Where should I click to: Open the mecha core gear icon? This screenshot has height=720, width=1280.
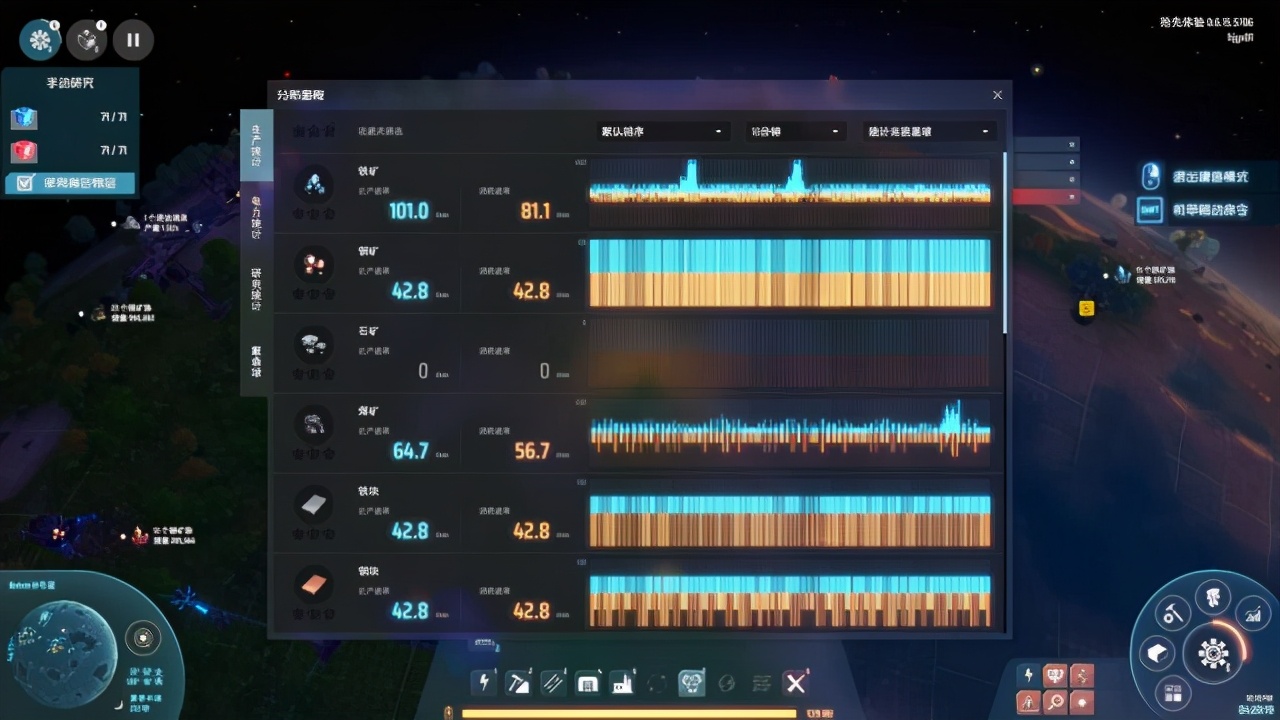coord(1215,655)
